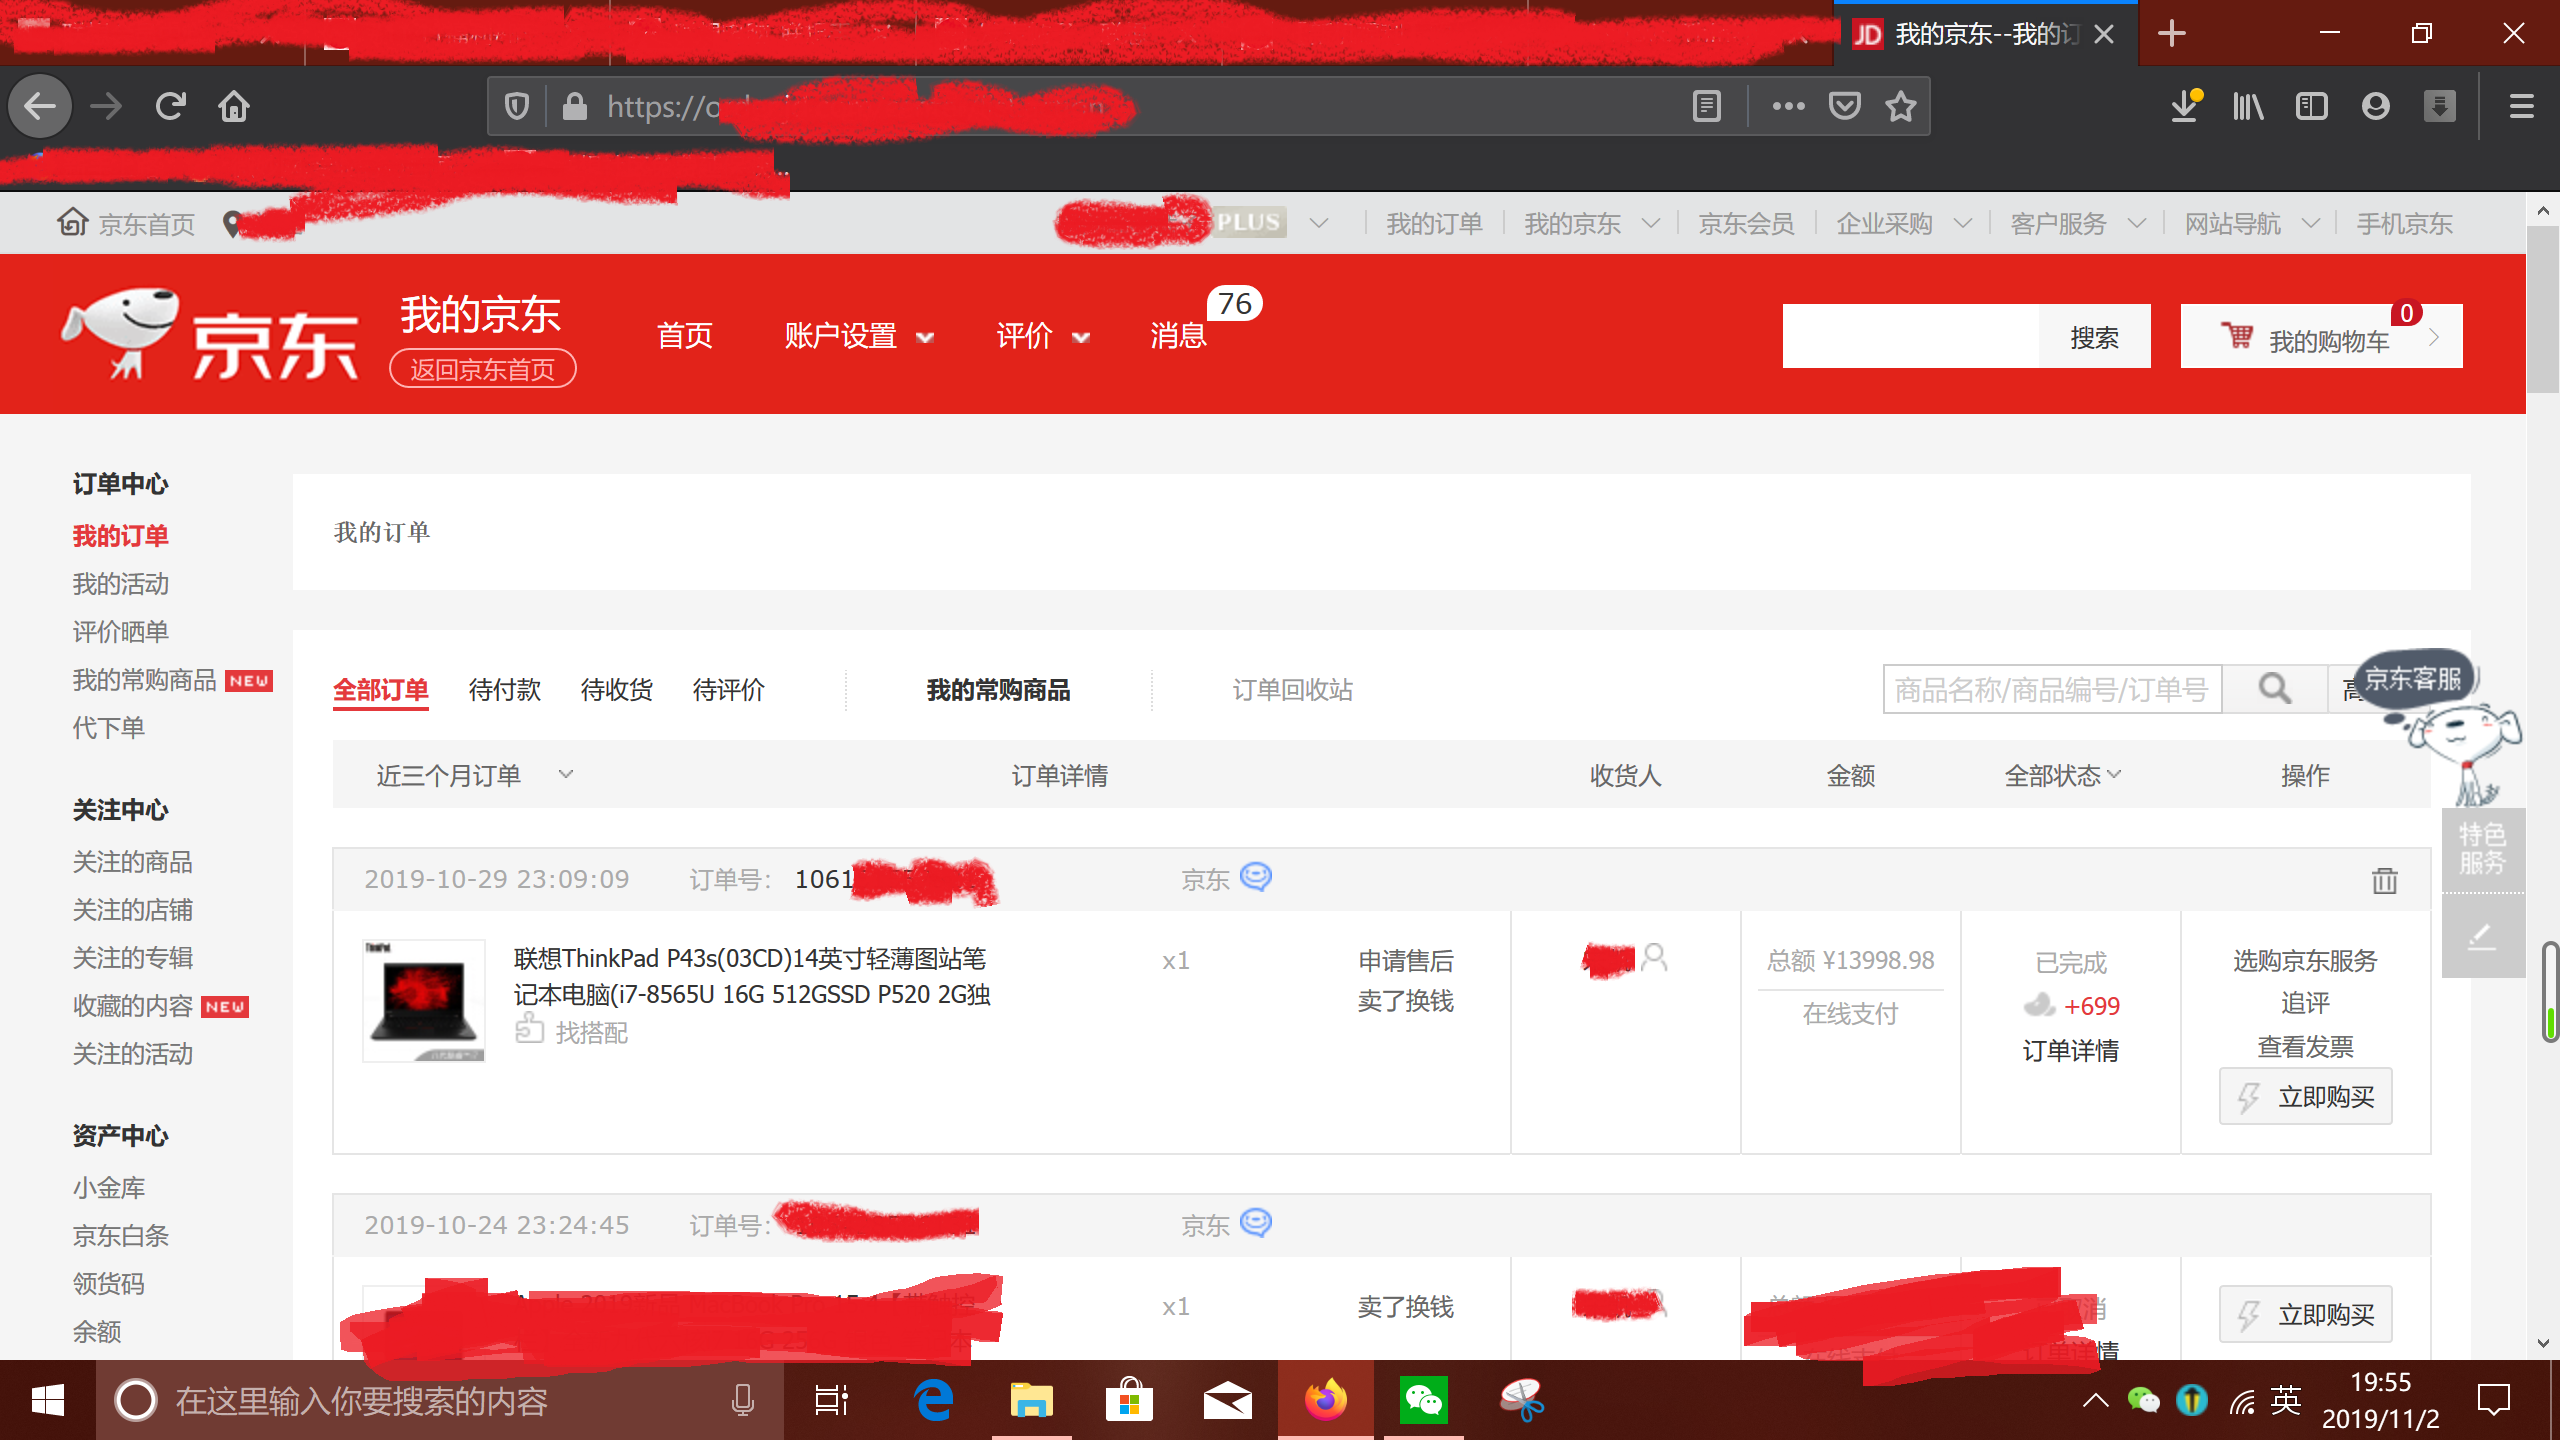Open Firefox library icon
2560x1440 pixels.
coord(2248,106)
